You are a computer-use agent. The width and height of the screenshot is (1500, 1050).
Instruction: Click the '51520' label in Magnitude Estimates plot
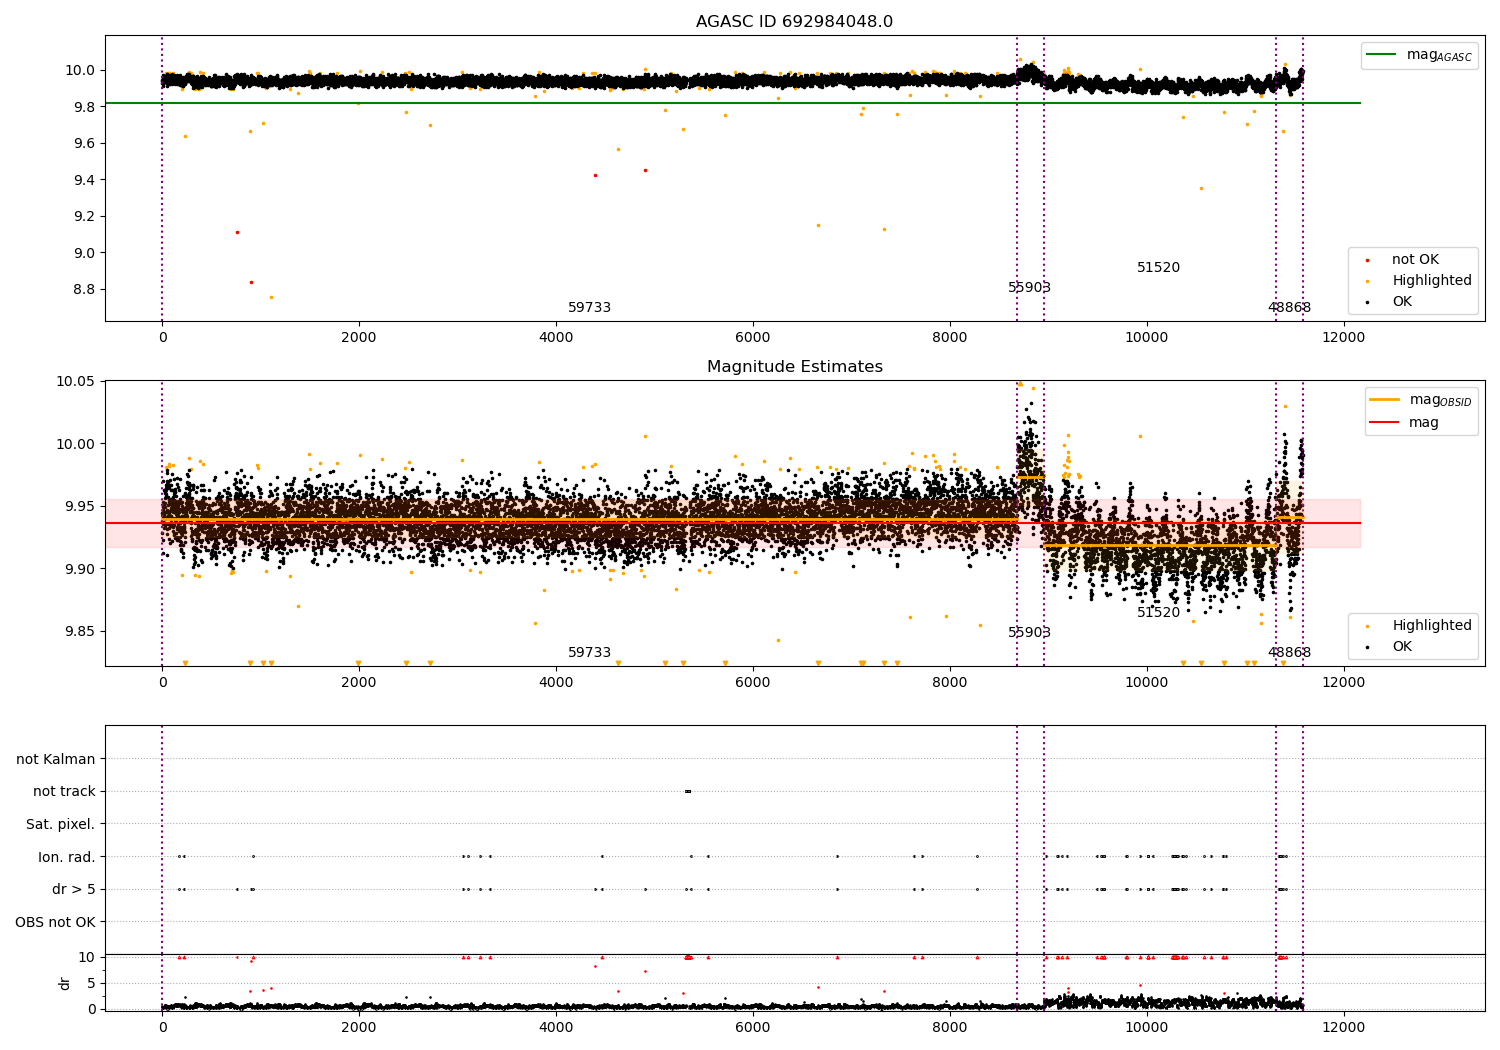coord(1158,613)
